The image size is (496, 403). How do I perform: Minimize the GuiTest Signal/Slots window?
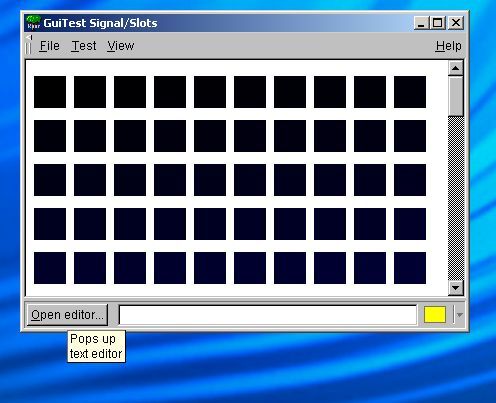pos(422,23)
